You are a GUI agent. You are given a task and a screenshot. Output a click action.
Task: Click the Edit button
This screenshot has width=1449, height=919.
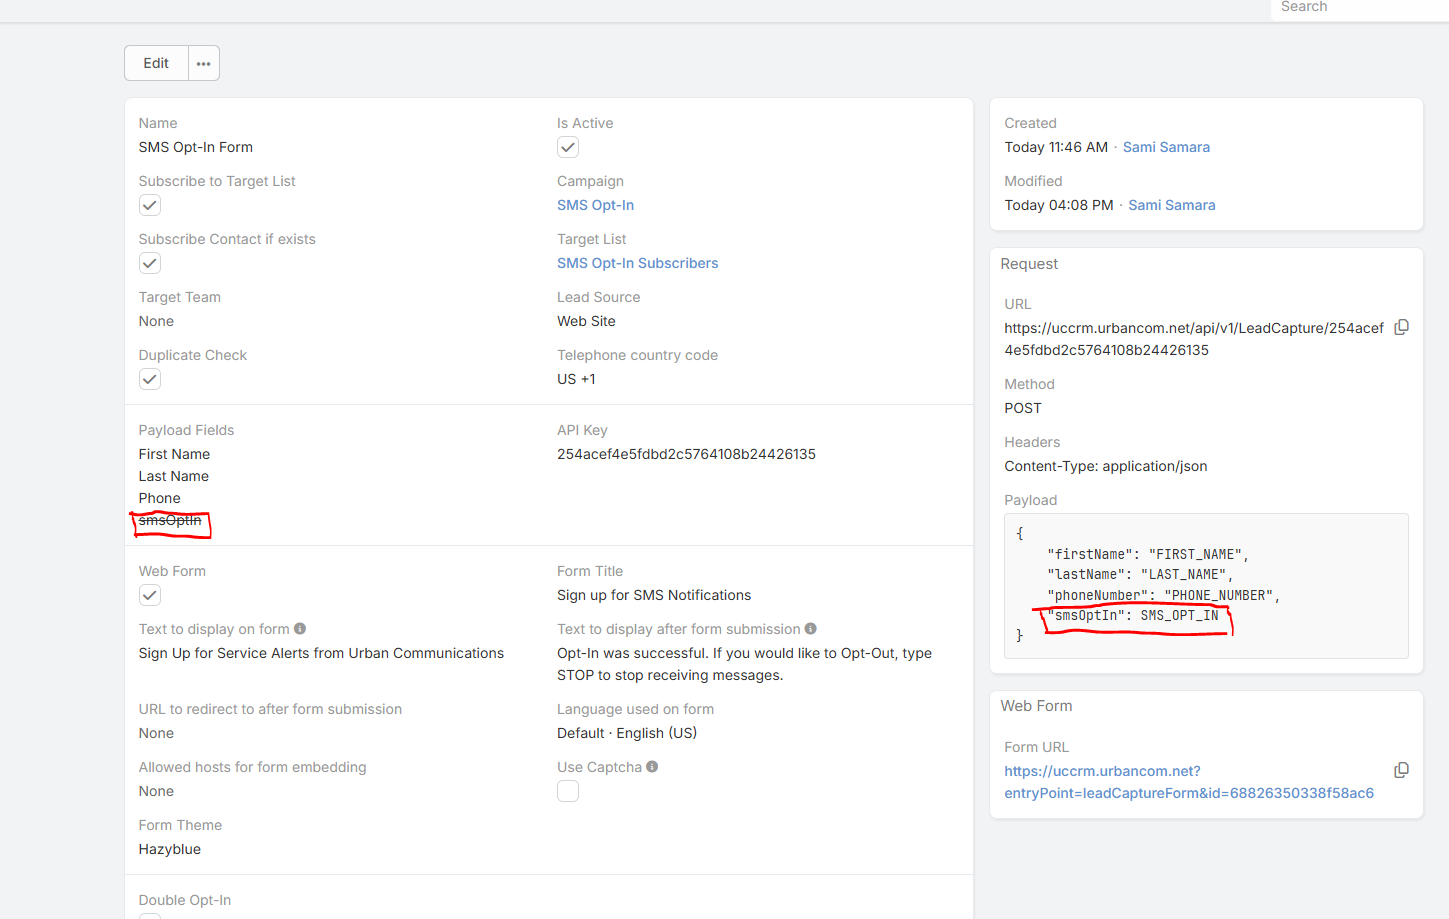coord(156,63)
